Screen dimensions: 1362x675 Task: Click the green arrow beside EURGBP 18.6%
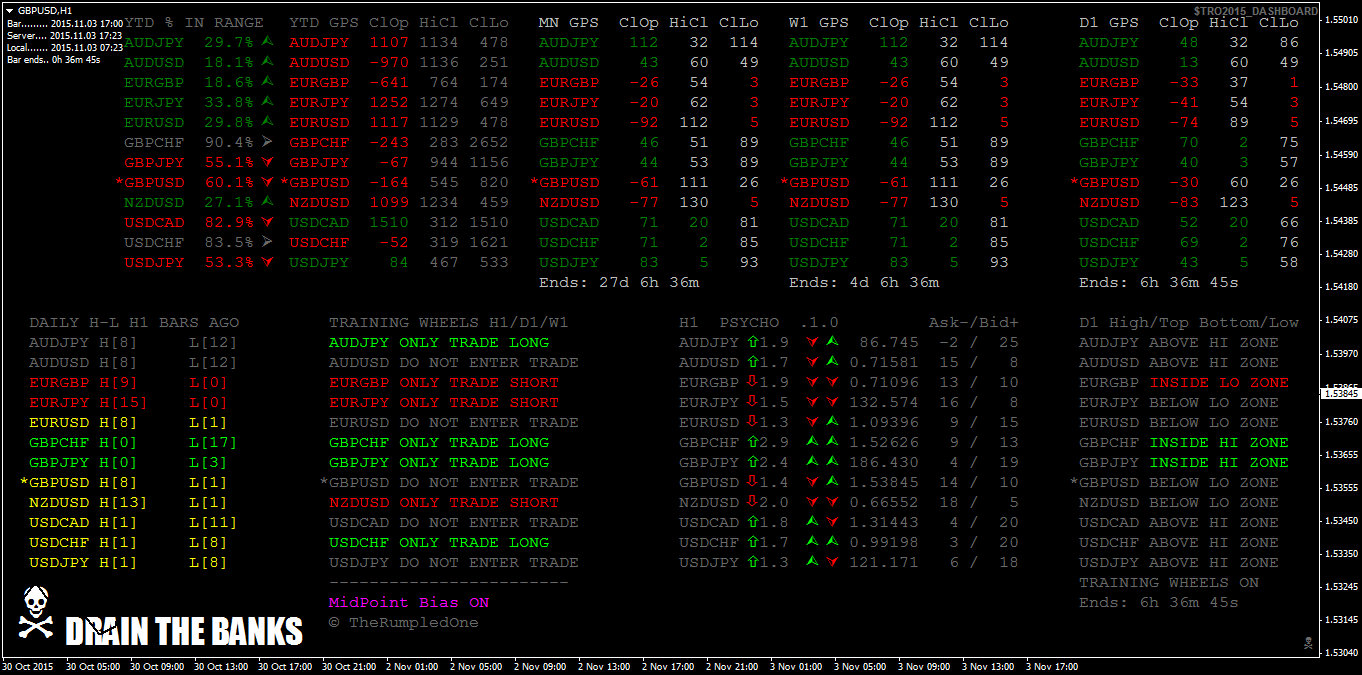(267, 82)
